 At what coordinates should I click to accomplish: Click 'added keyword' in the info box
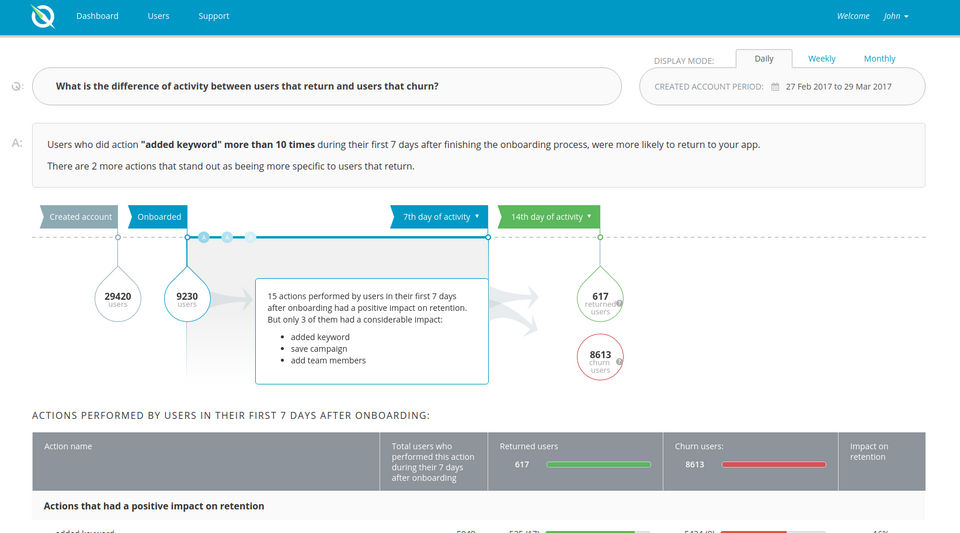pyautogui.click(x=320, y=337)
